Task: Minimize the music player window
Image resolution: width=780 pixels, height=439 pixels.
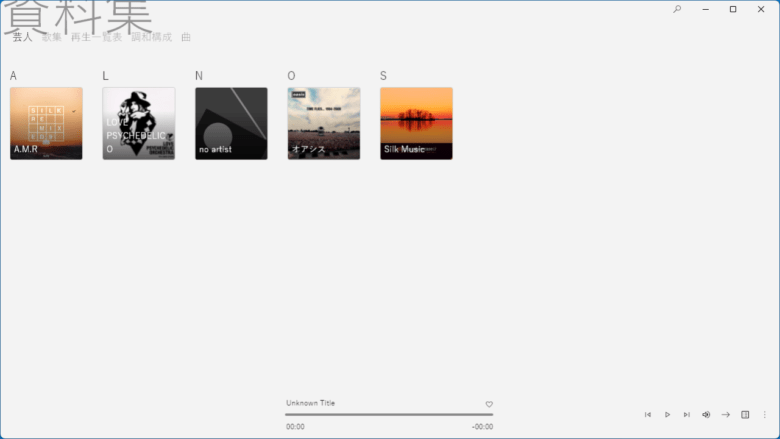Action: pos(705,9)
